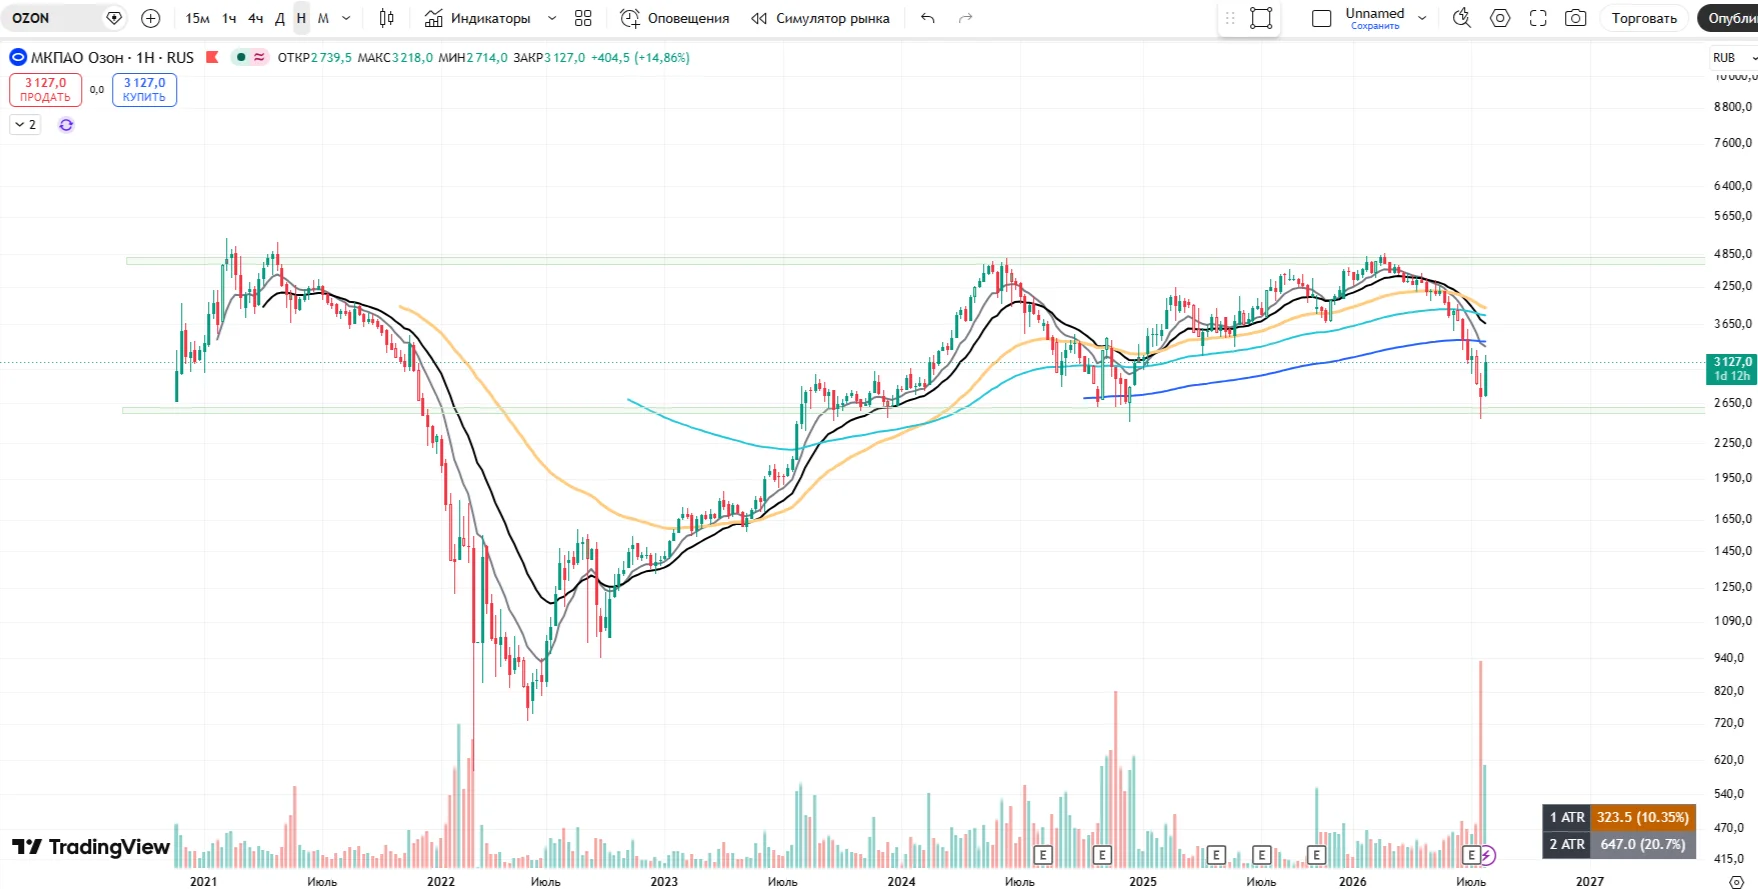Click the purple lightning event icon on timeline
The image size is (1758, 889).
coord(1487,855)
